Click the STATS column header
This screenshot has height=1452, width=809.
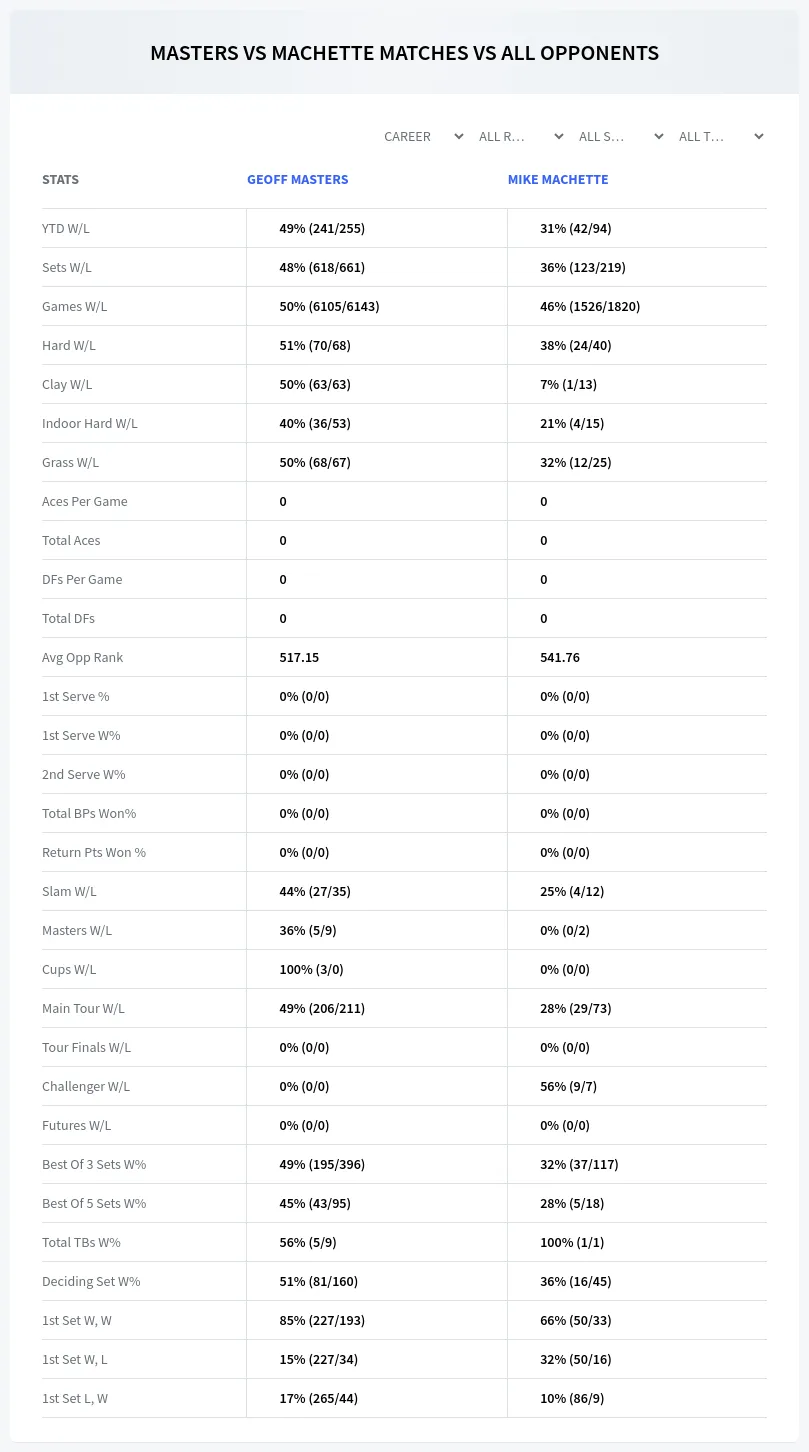[60, 179]
